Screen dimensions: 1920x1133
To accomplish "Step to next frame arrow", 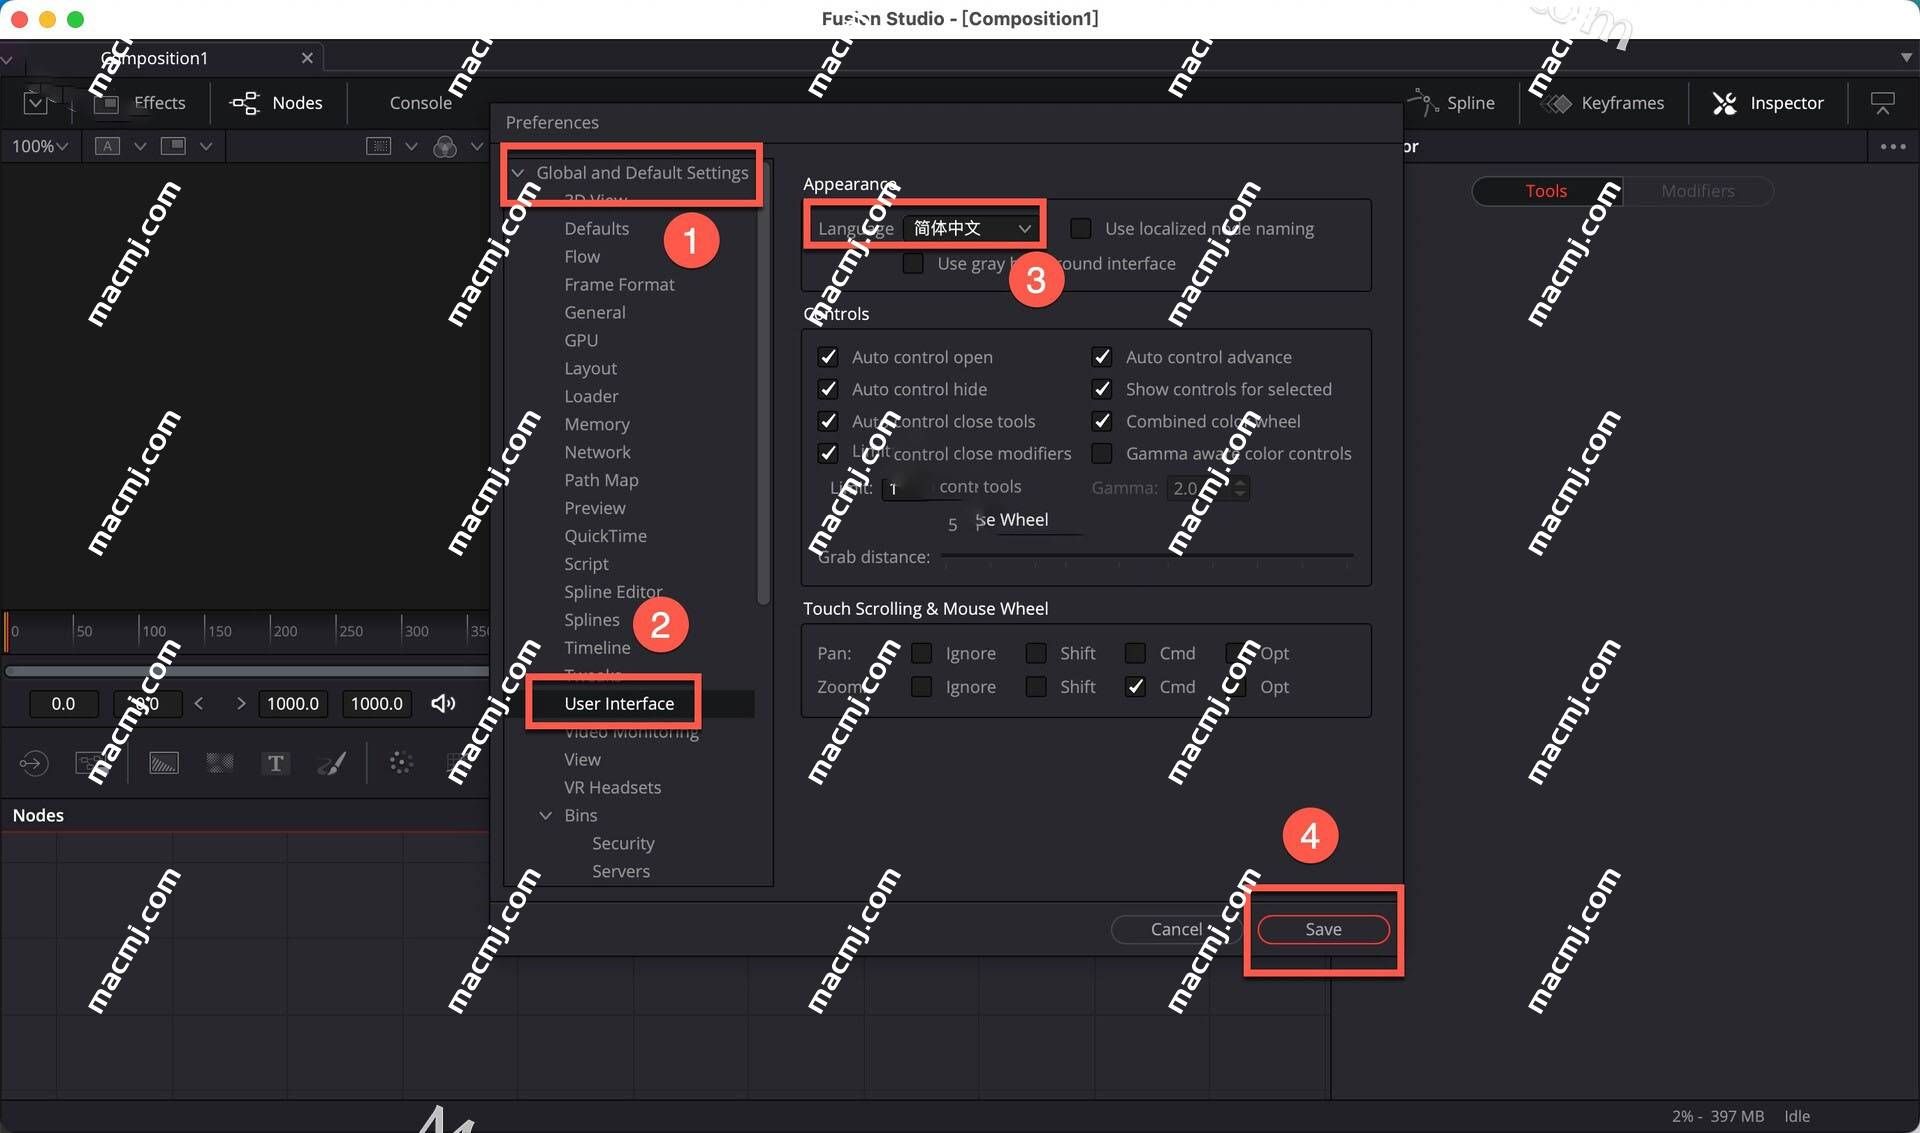I will click(240, 704).
